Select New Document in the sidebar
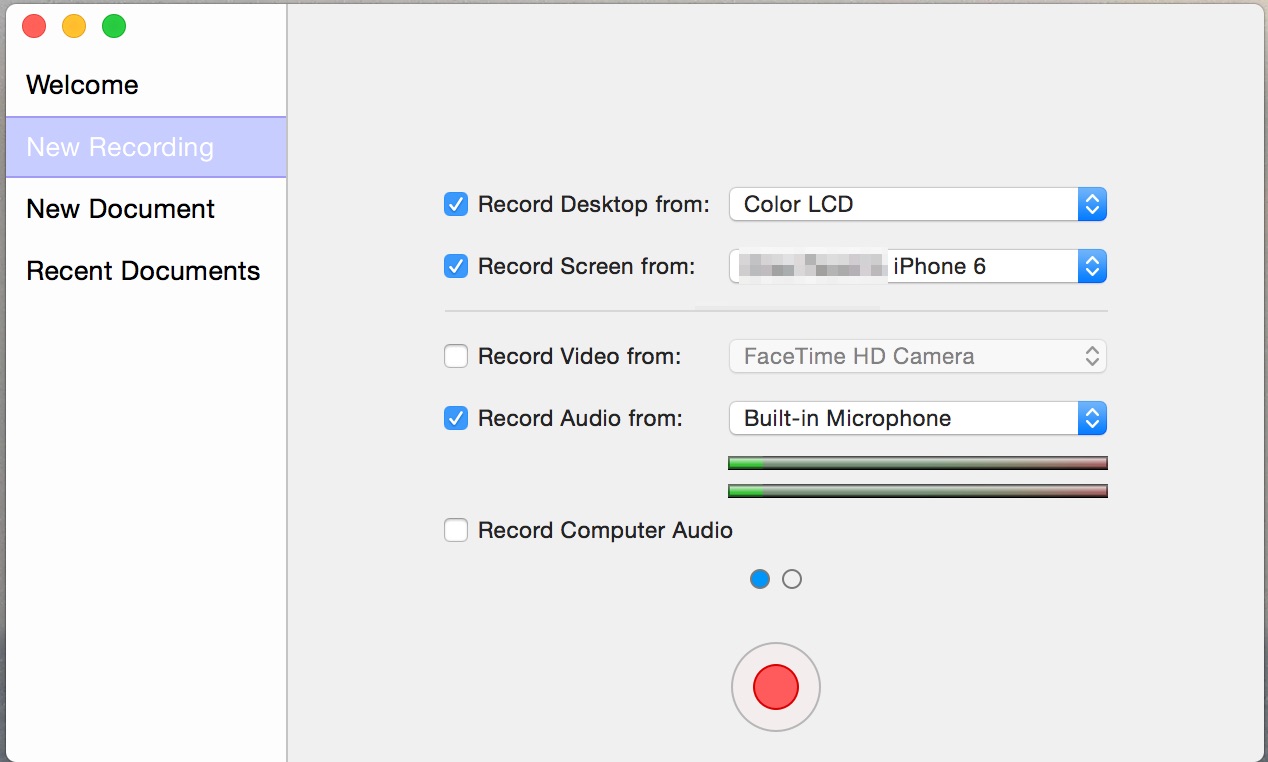Viewport: 1268px width, 762px height. pyautogui.click(x=120, y=209)
